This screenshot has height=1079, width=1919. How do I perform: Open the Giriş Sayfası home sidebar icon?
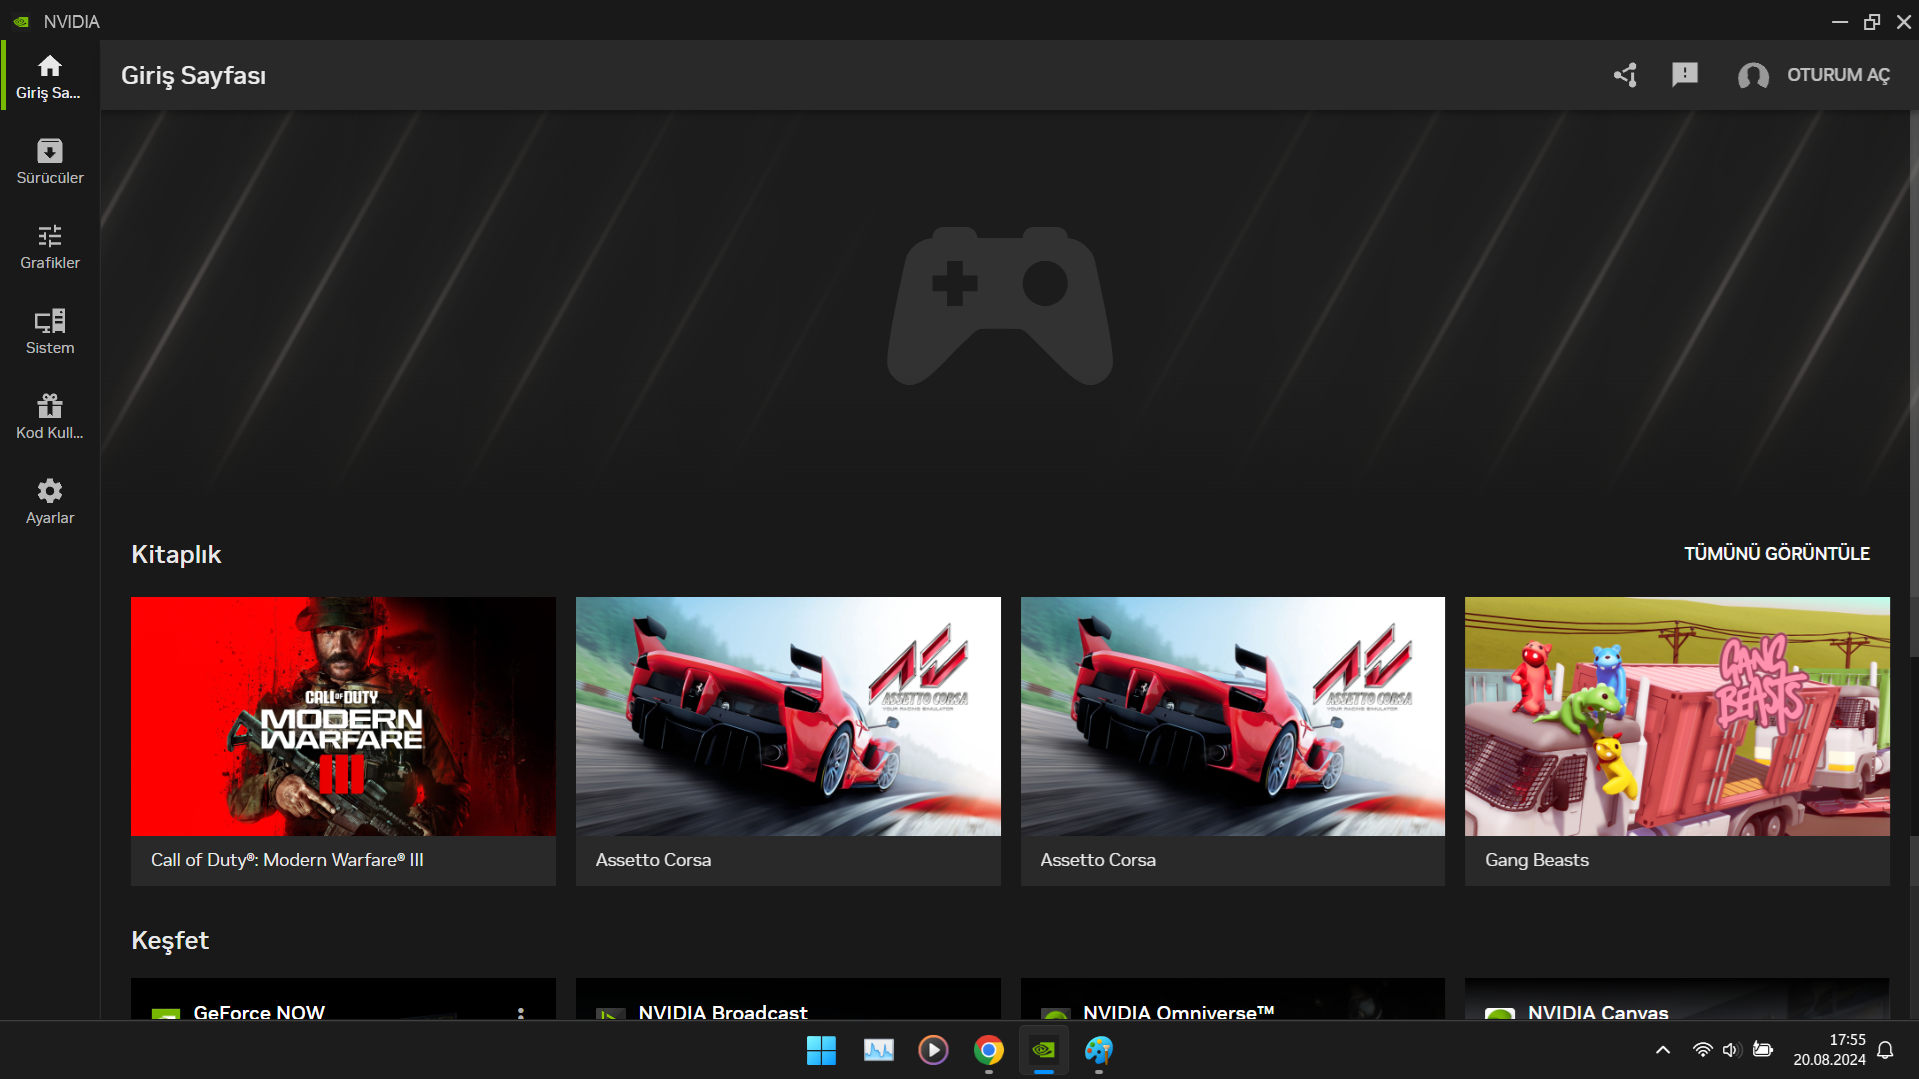pyautogui.click(x=49, y=76)
